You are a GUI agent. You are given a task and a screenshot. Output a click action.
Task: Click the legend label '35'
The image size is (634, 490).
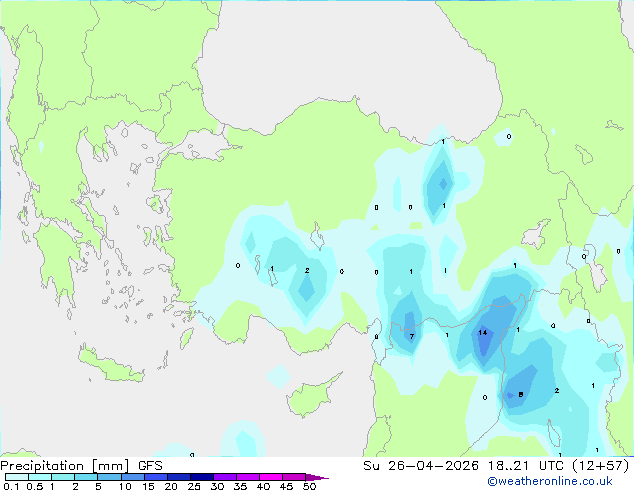[240, 486]
